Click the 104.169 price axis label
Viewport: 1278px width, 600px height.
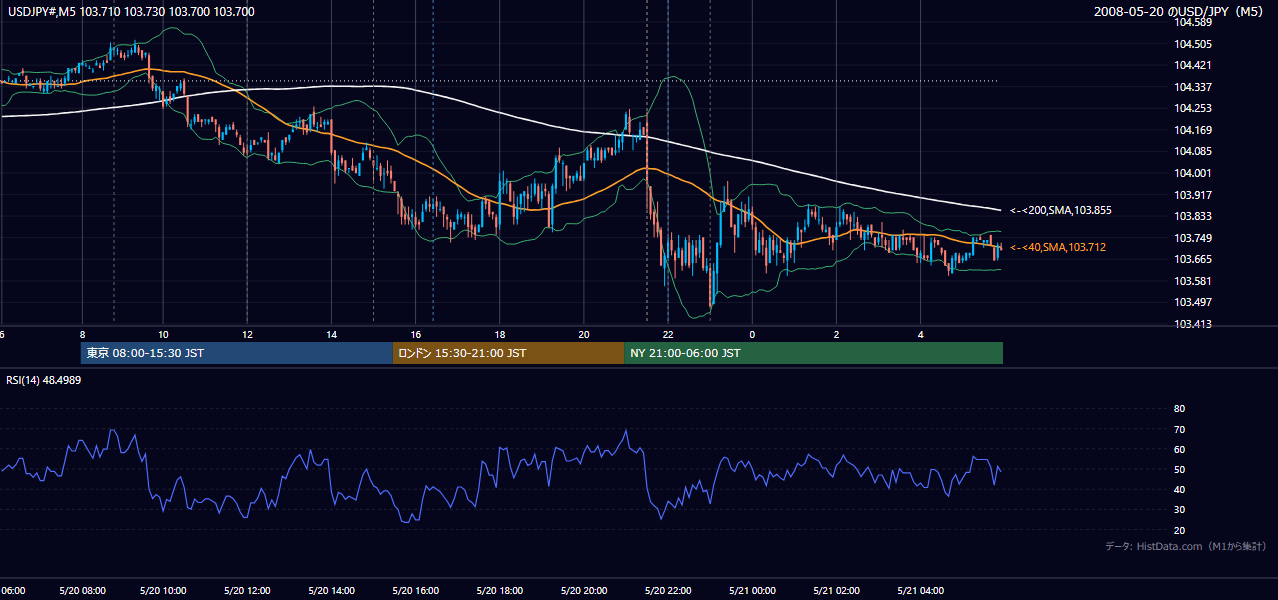click(1192, 130)
